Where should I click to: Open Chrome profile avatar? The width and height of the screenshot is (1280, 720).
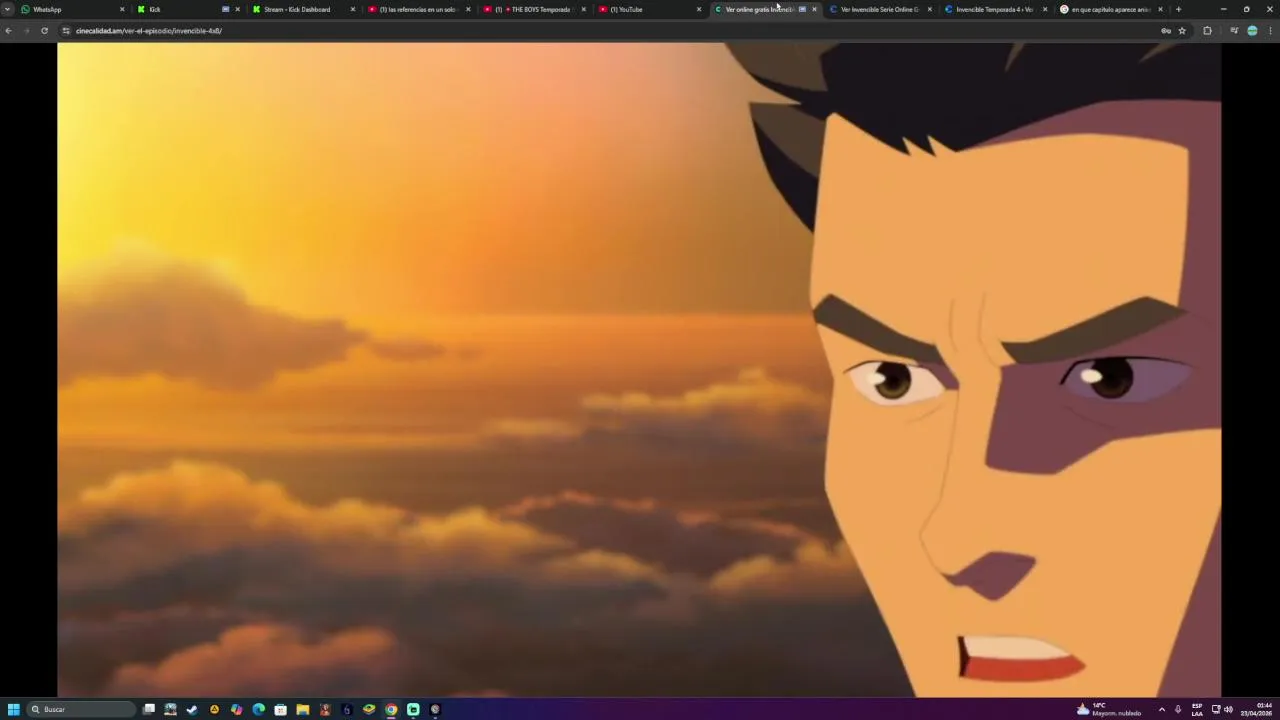(1252, 31)
